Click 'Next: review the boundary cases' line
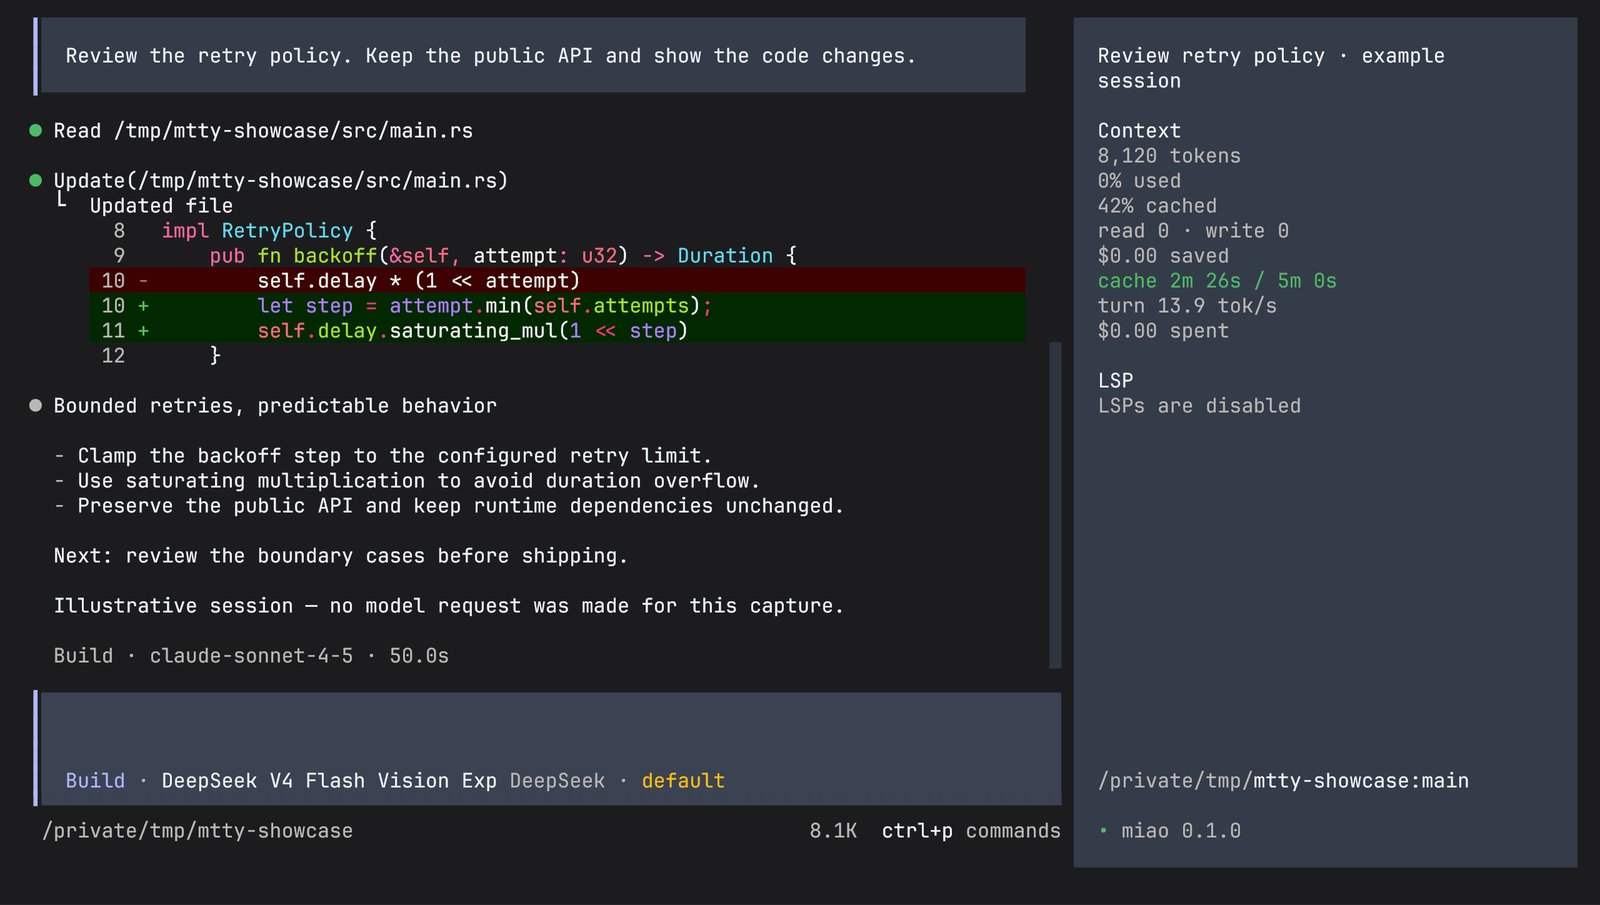The image size is (1600, 905). click(341, 556)
